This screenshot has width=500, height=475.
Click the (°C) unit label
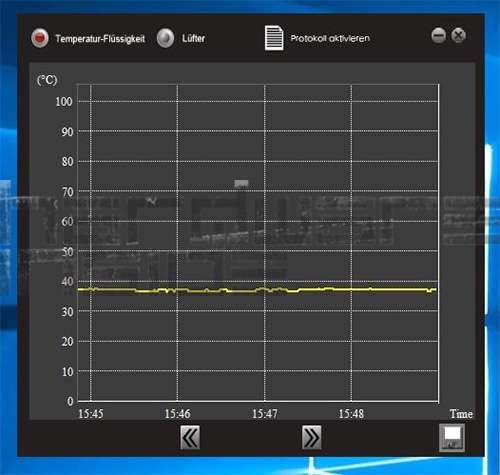tap(47, 80)
